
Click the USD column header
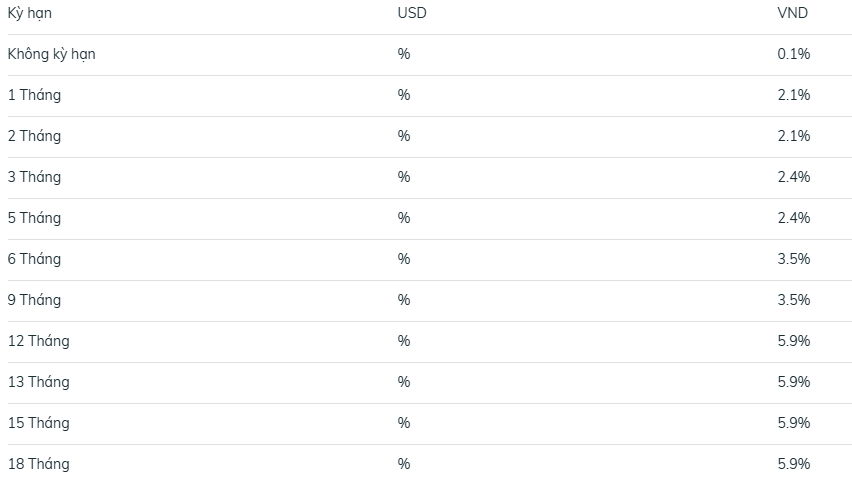coord(412,13)
